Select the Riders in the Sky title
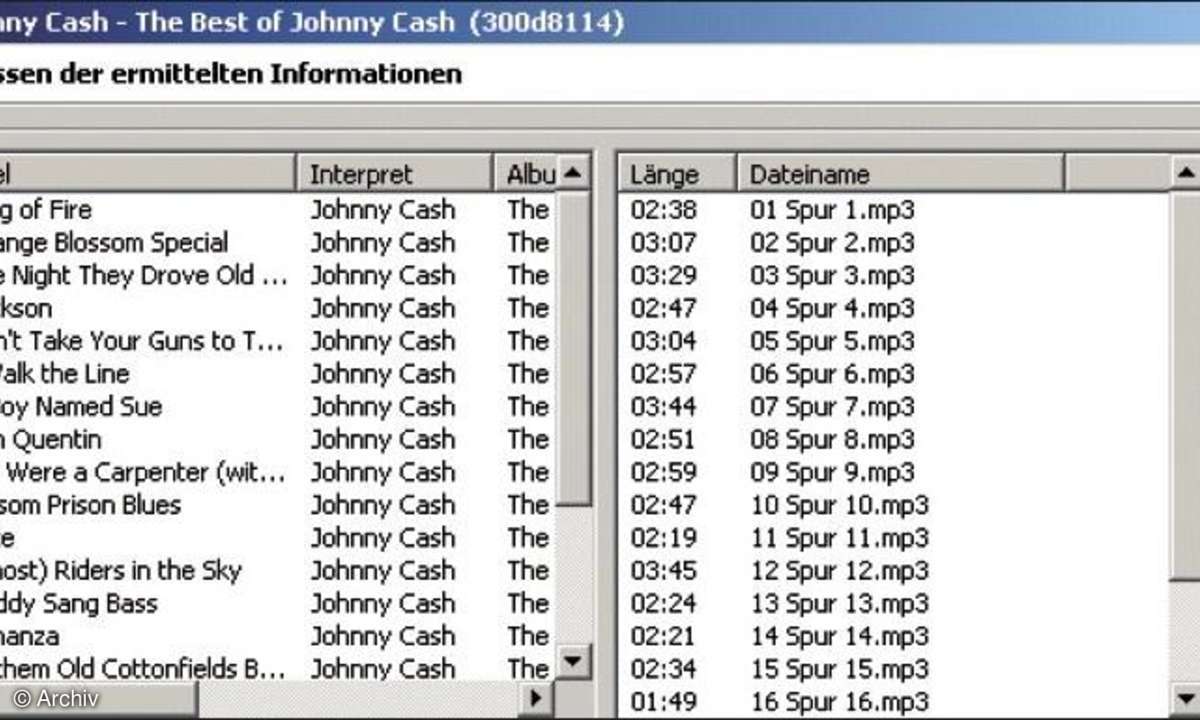The width and height of the screenshot is (1200, 720). (x=121, y=571)
